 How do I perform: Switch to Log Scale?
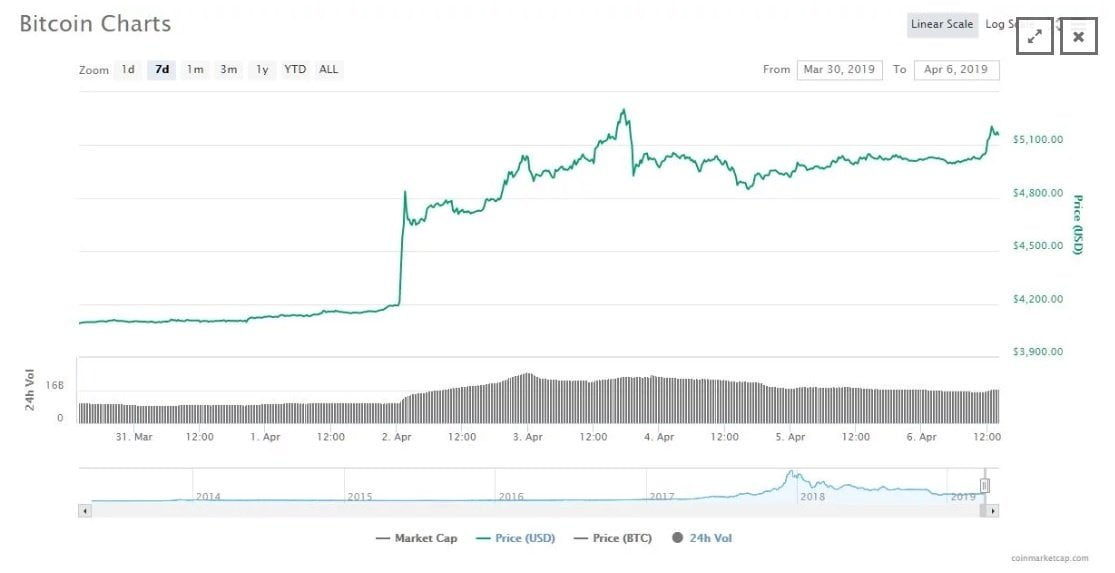(1000, 24)
